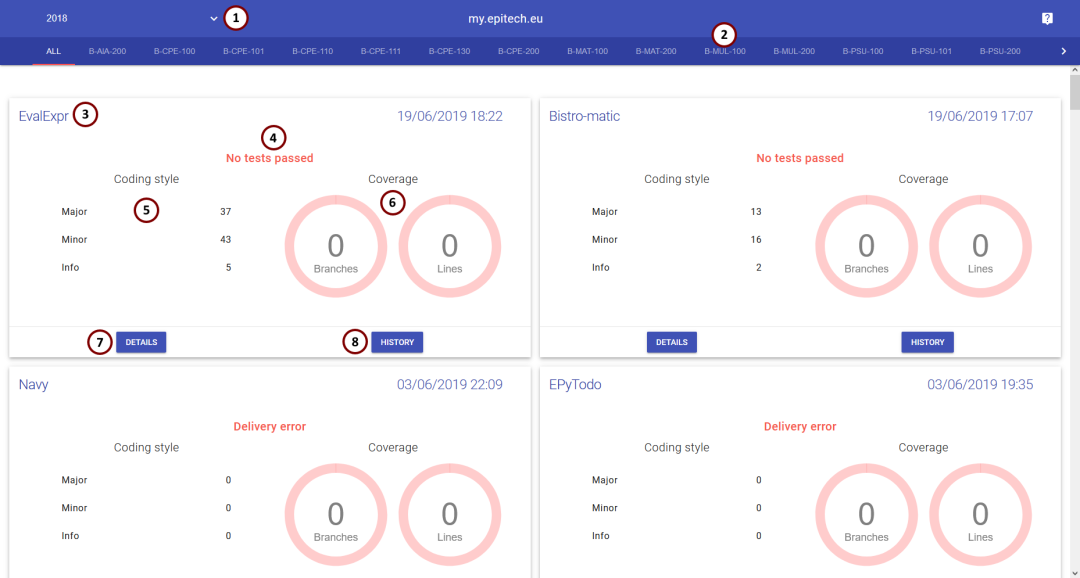The image size is (1080, 578).
Task: Go to the B-PSU-200 tab
Action: [1000, 51]
